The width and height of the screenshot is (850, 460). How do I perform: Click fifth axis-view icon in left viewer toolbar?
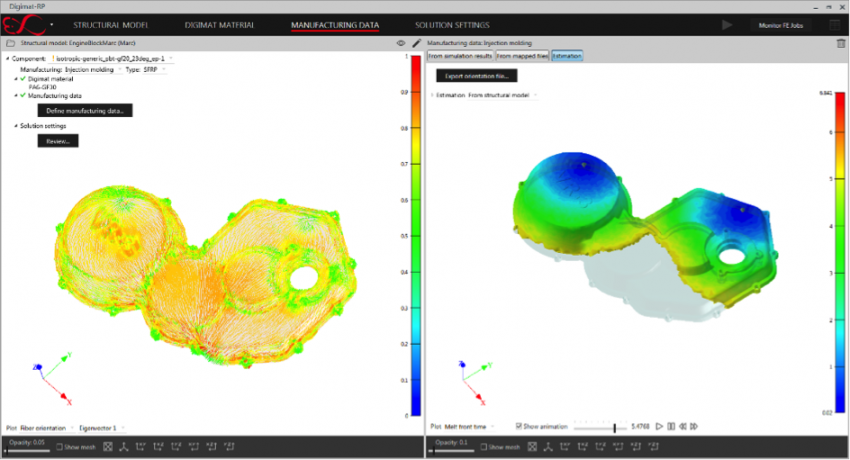tap(211, 446)
